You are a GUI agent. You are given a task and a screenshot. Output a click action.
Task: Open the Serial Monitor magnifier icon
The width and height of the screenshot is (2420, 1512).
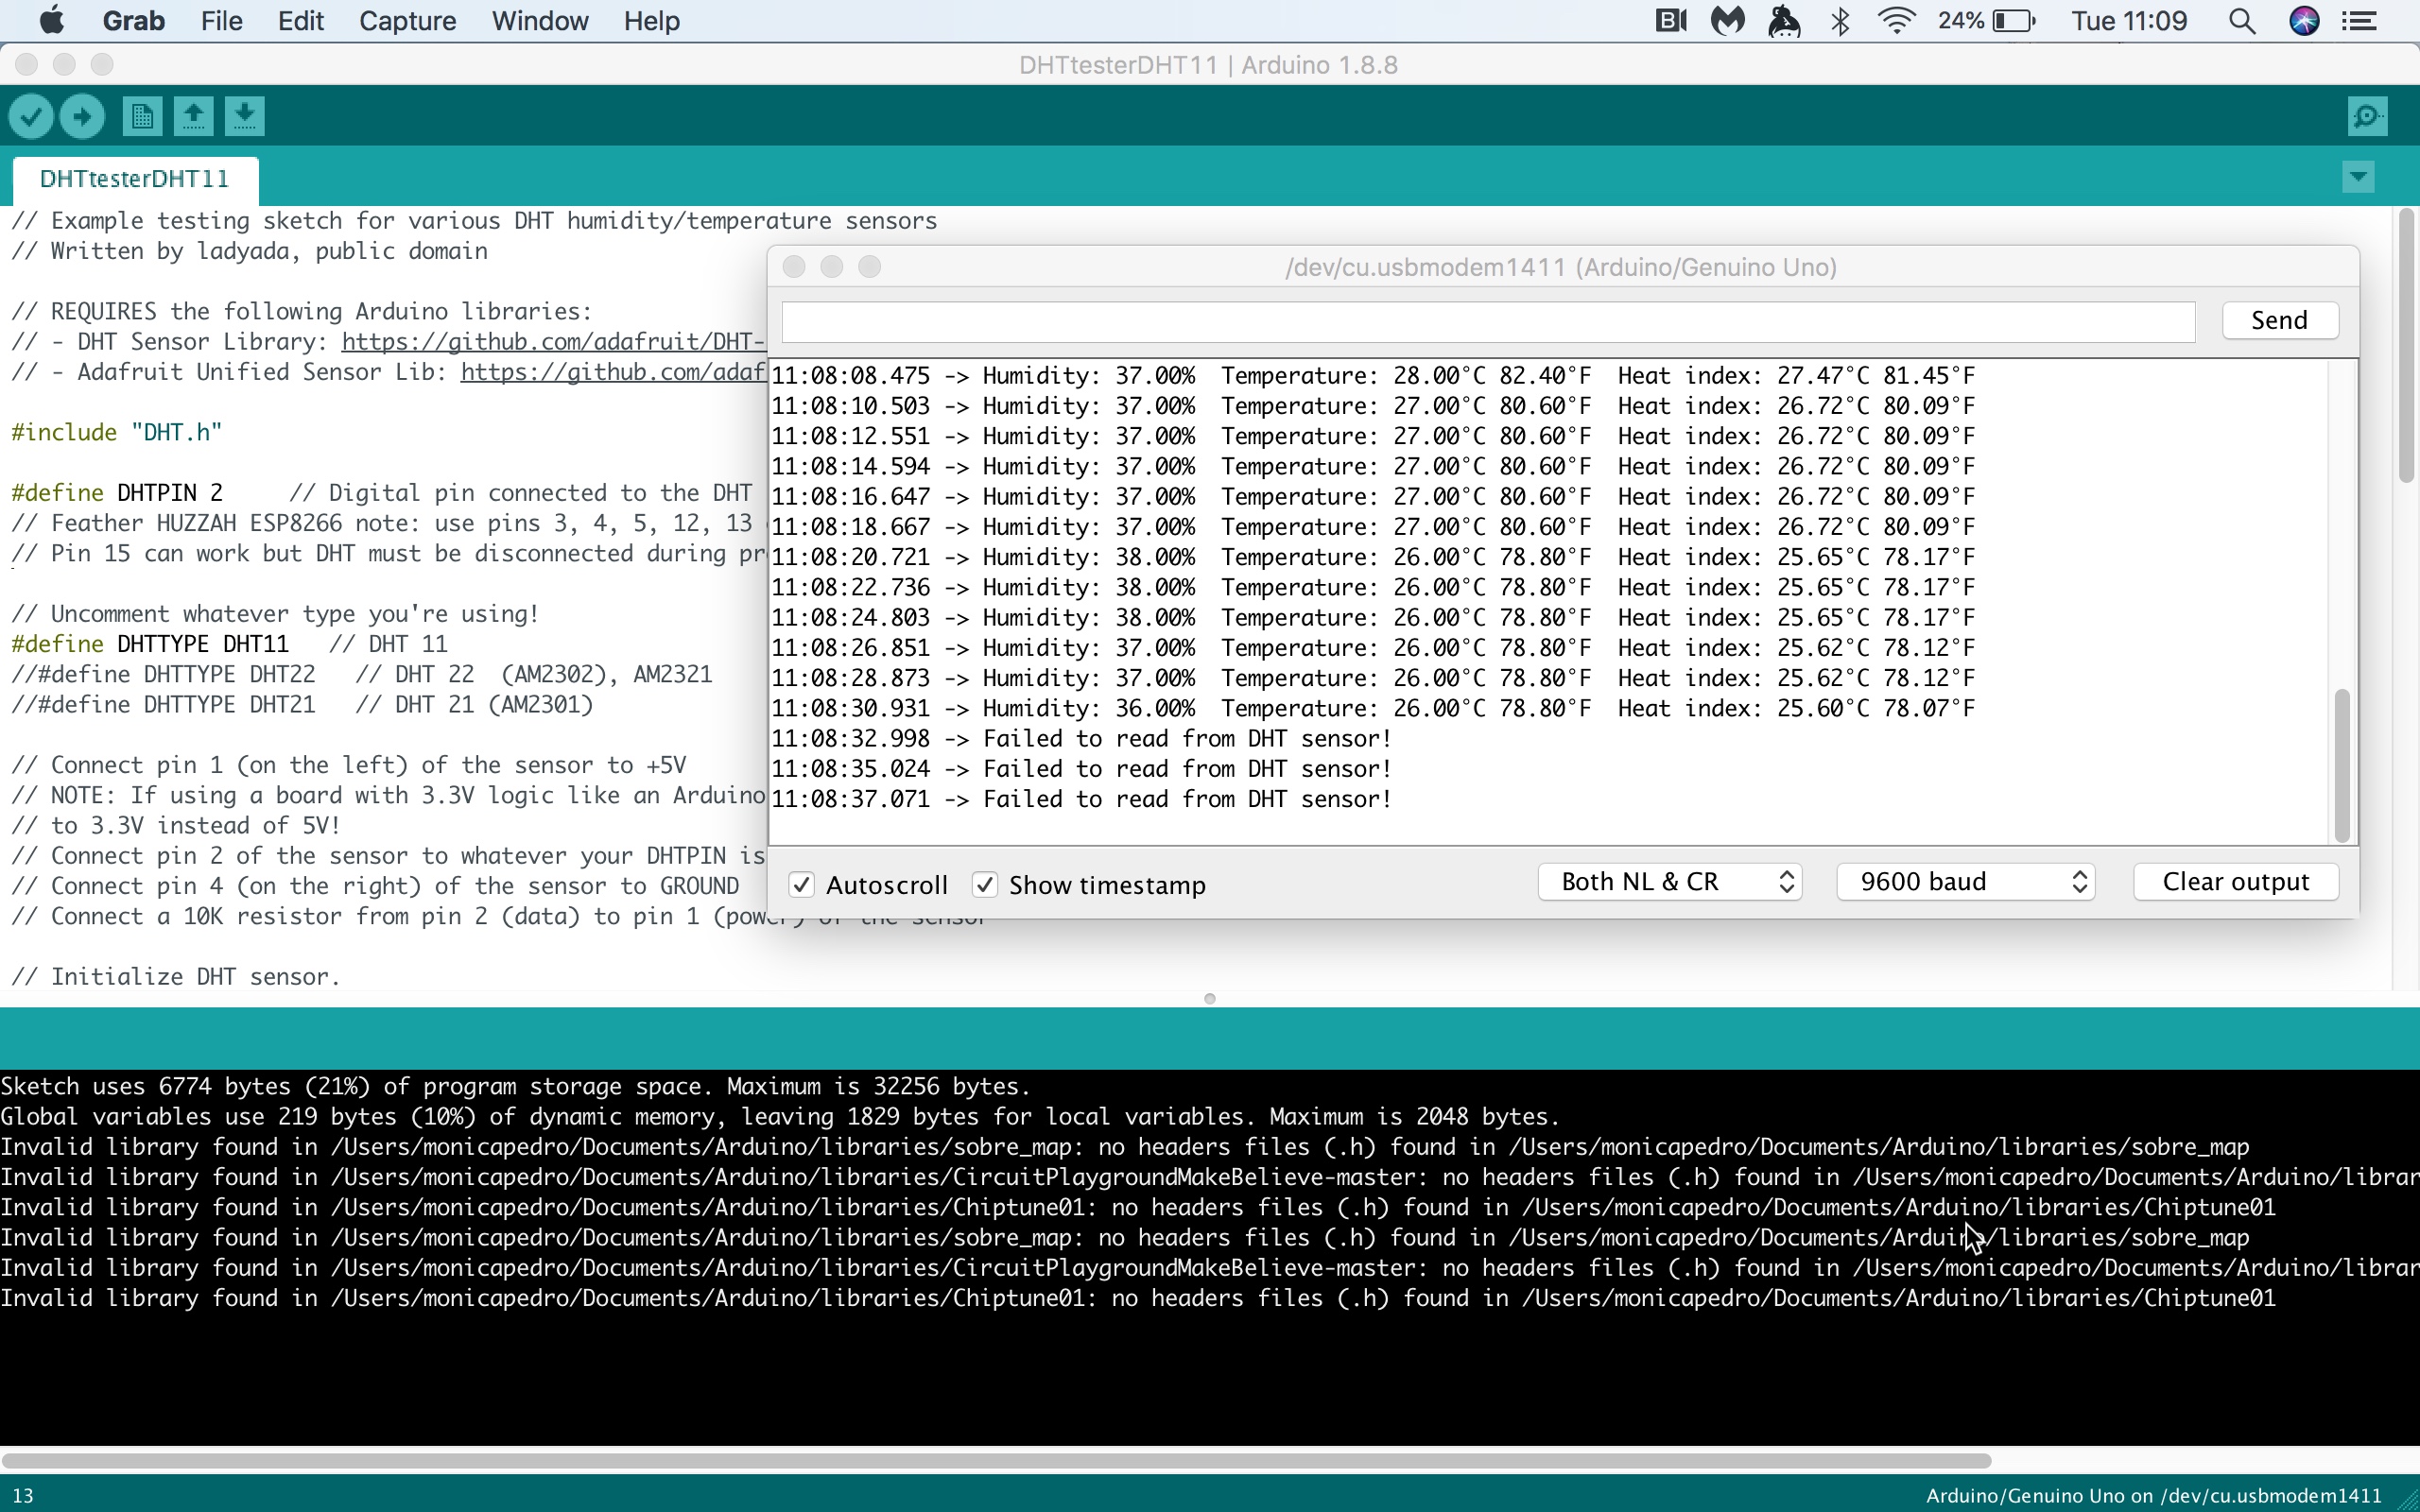pos(2367,116)
